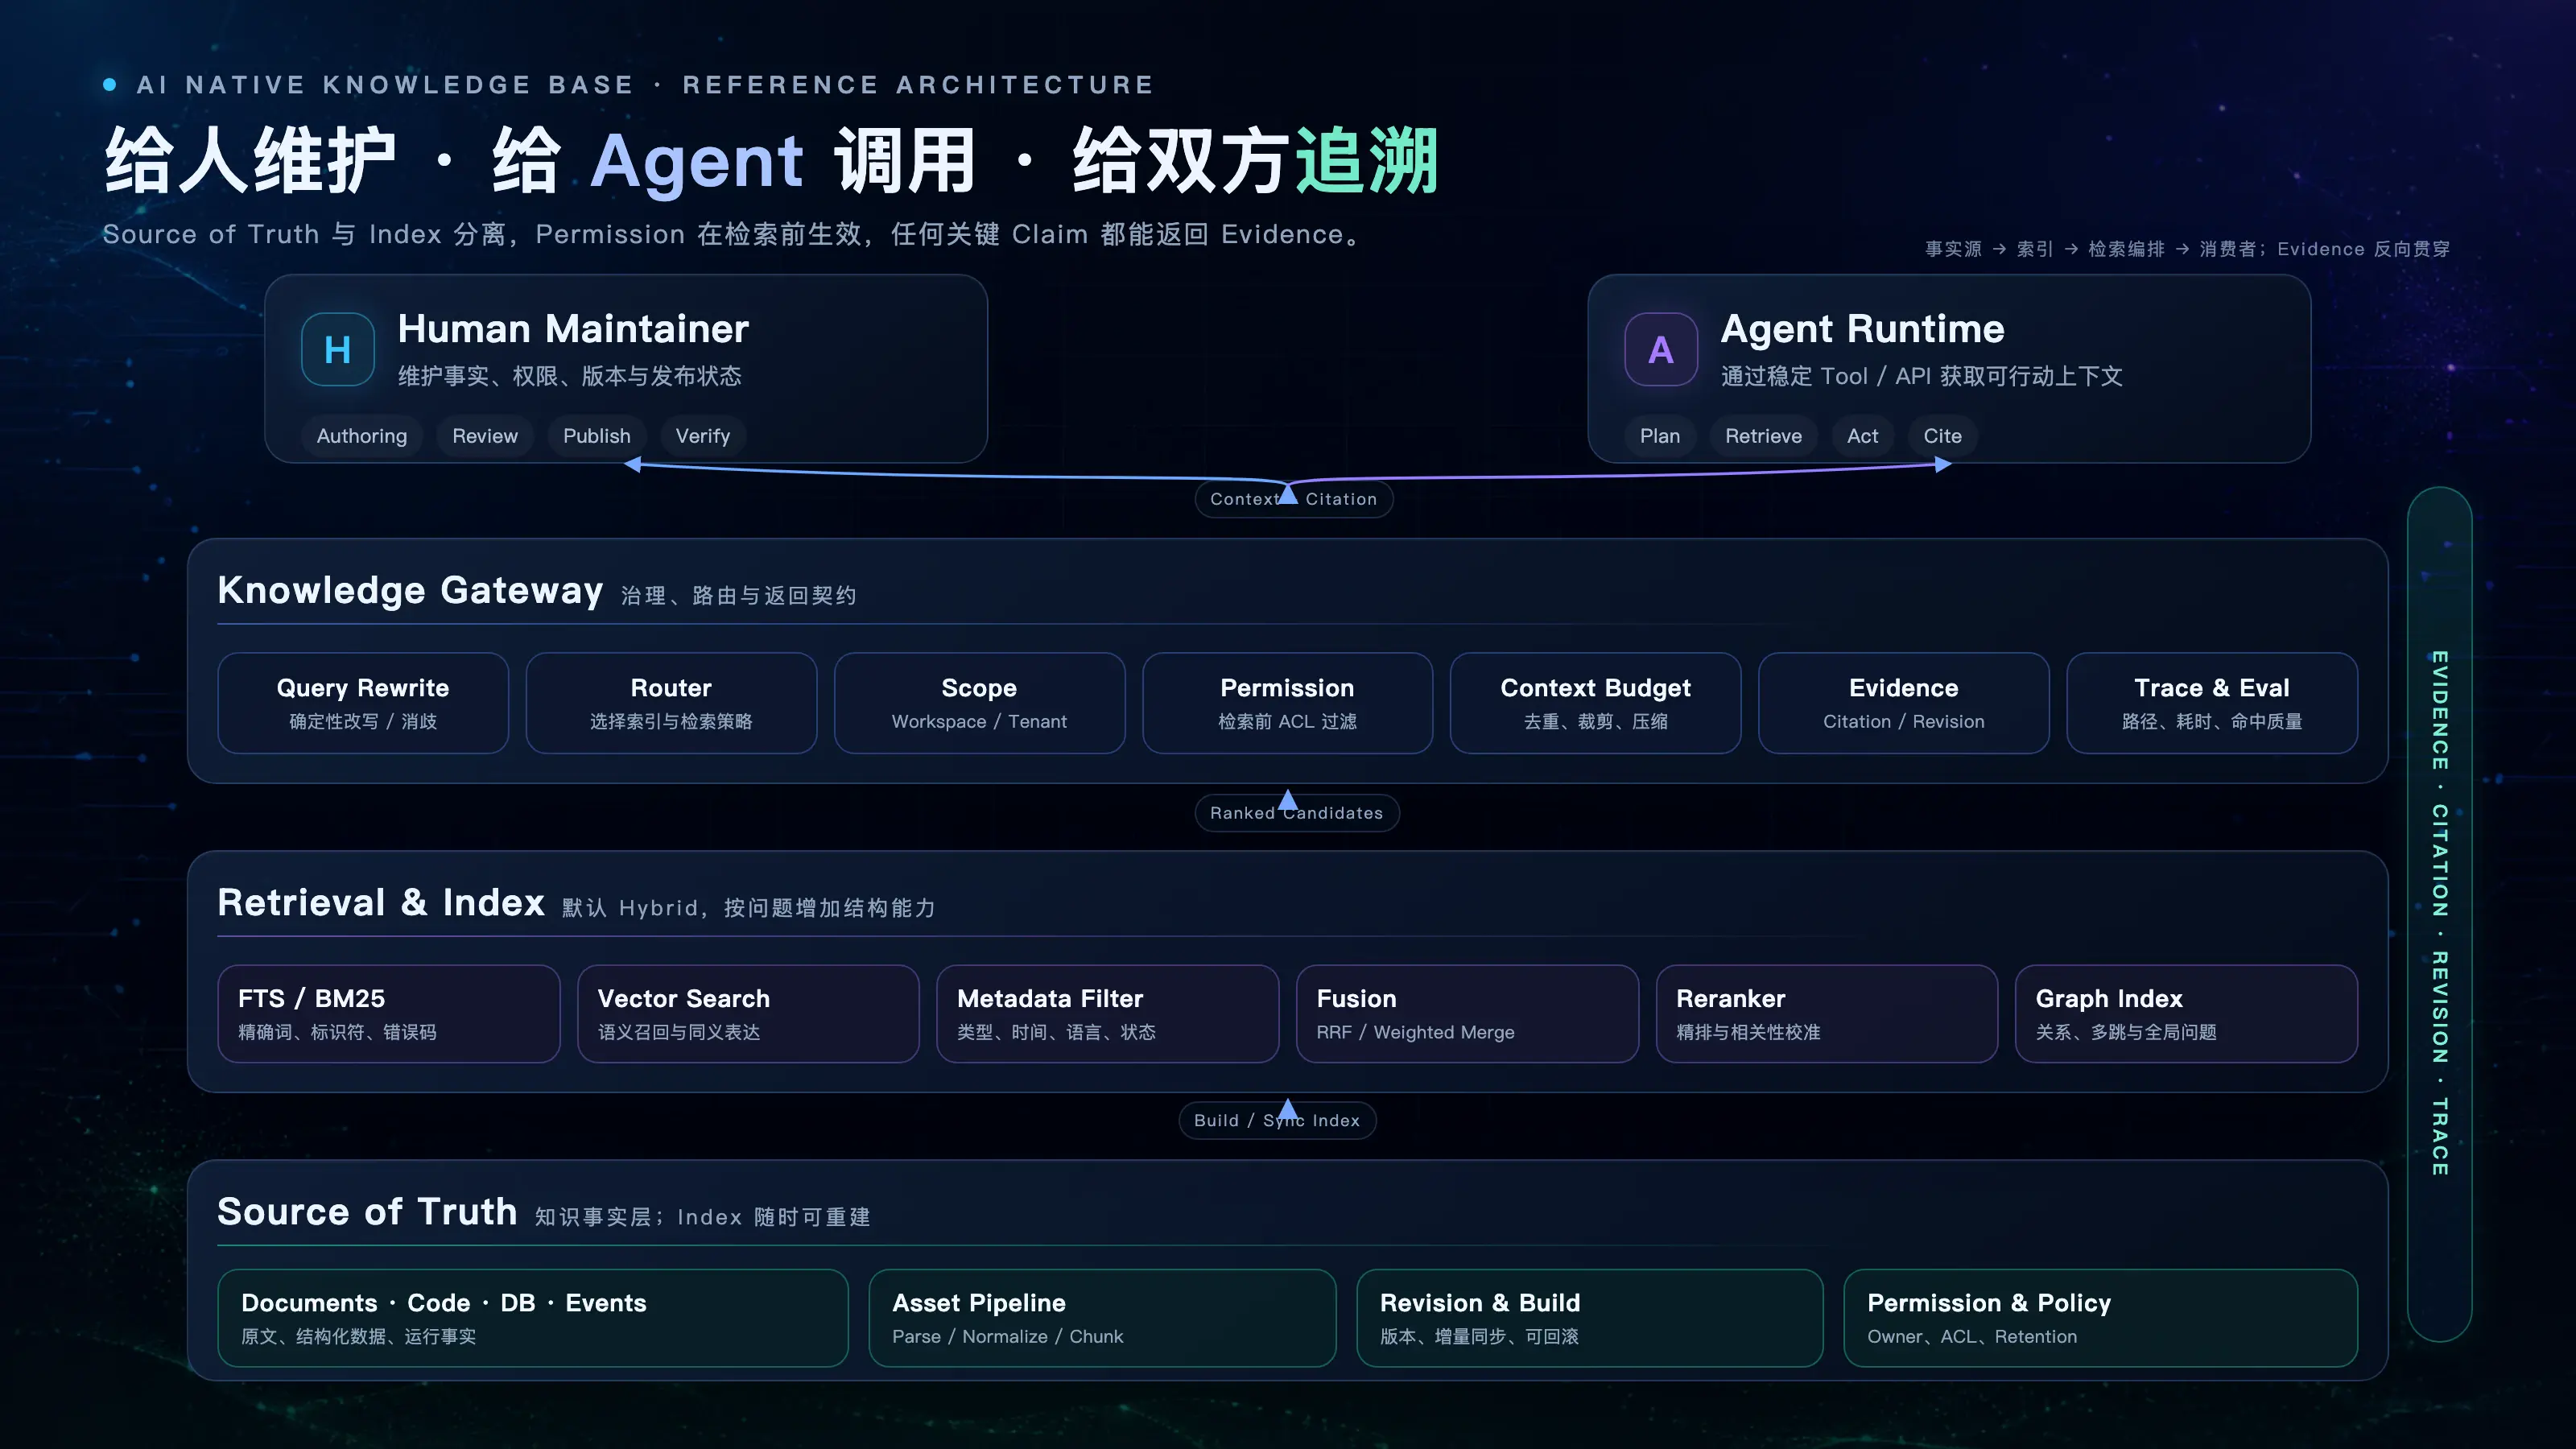
Task: Click the vertical Evidence Citation Revision Trace bar
Action: 2440,914
